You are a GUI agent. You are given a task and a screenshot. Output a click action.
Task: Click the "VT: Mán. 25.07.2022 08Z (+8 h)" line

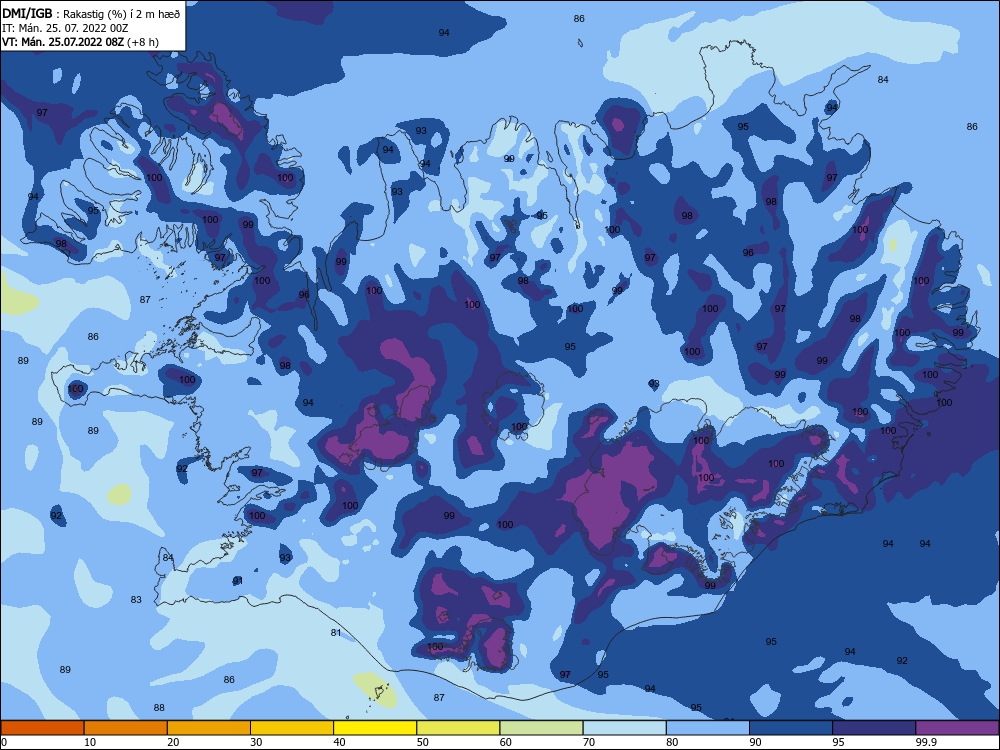click(x=80, y=42)
